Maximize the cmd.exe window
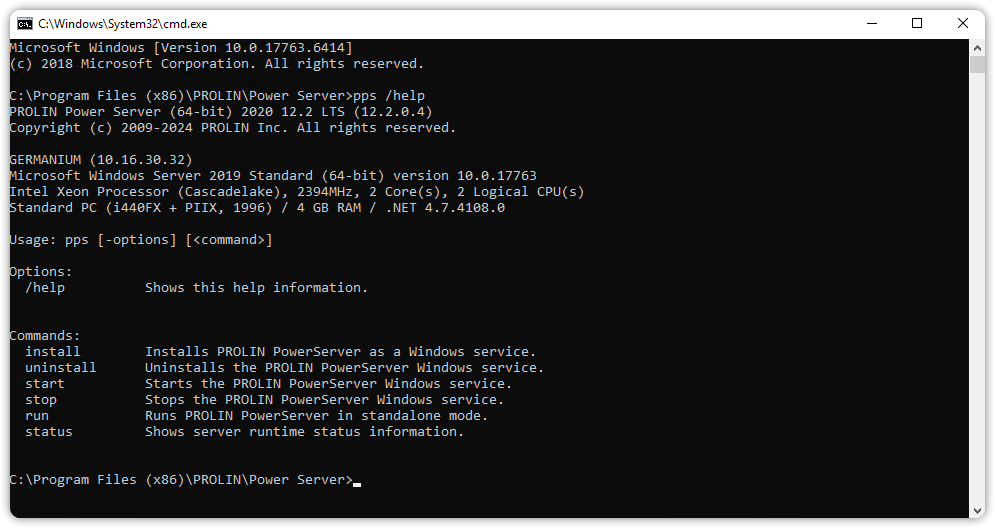Viewport: 995px width, 528px height. click(x=917, y=23)
